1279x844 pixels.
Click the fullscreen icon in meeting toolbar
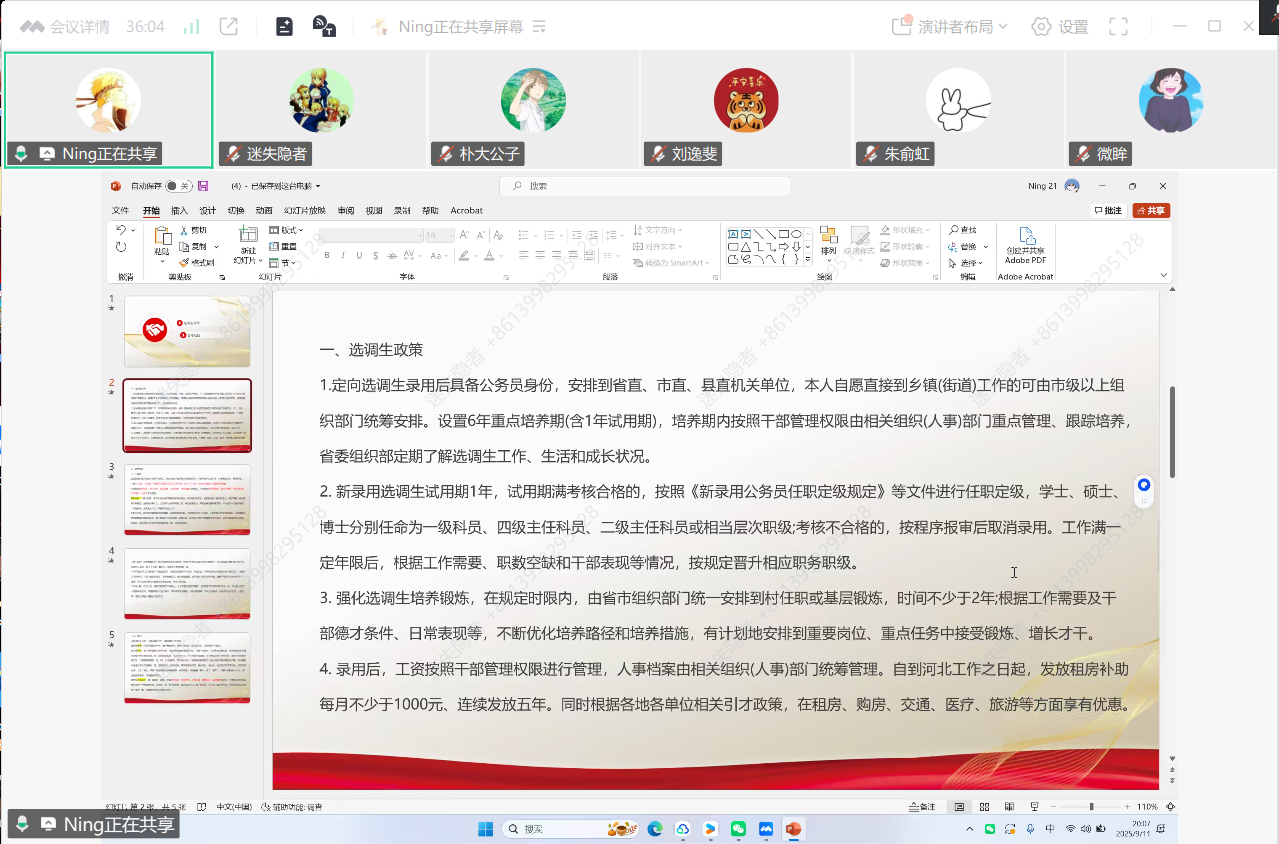click(1119, 27)
